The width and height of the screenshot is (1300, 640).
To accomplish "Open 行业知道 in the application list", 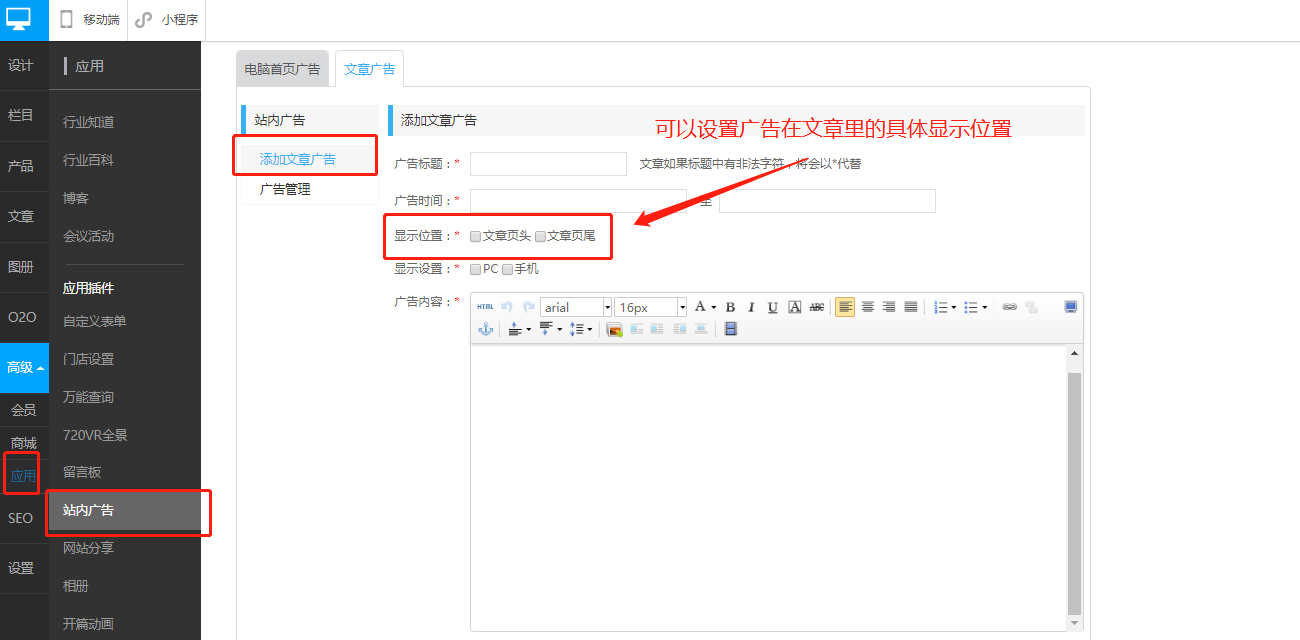I will (x=89, y=122).
